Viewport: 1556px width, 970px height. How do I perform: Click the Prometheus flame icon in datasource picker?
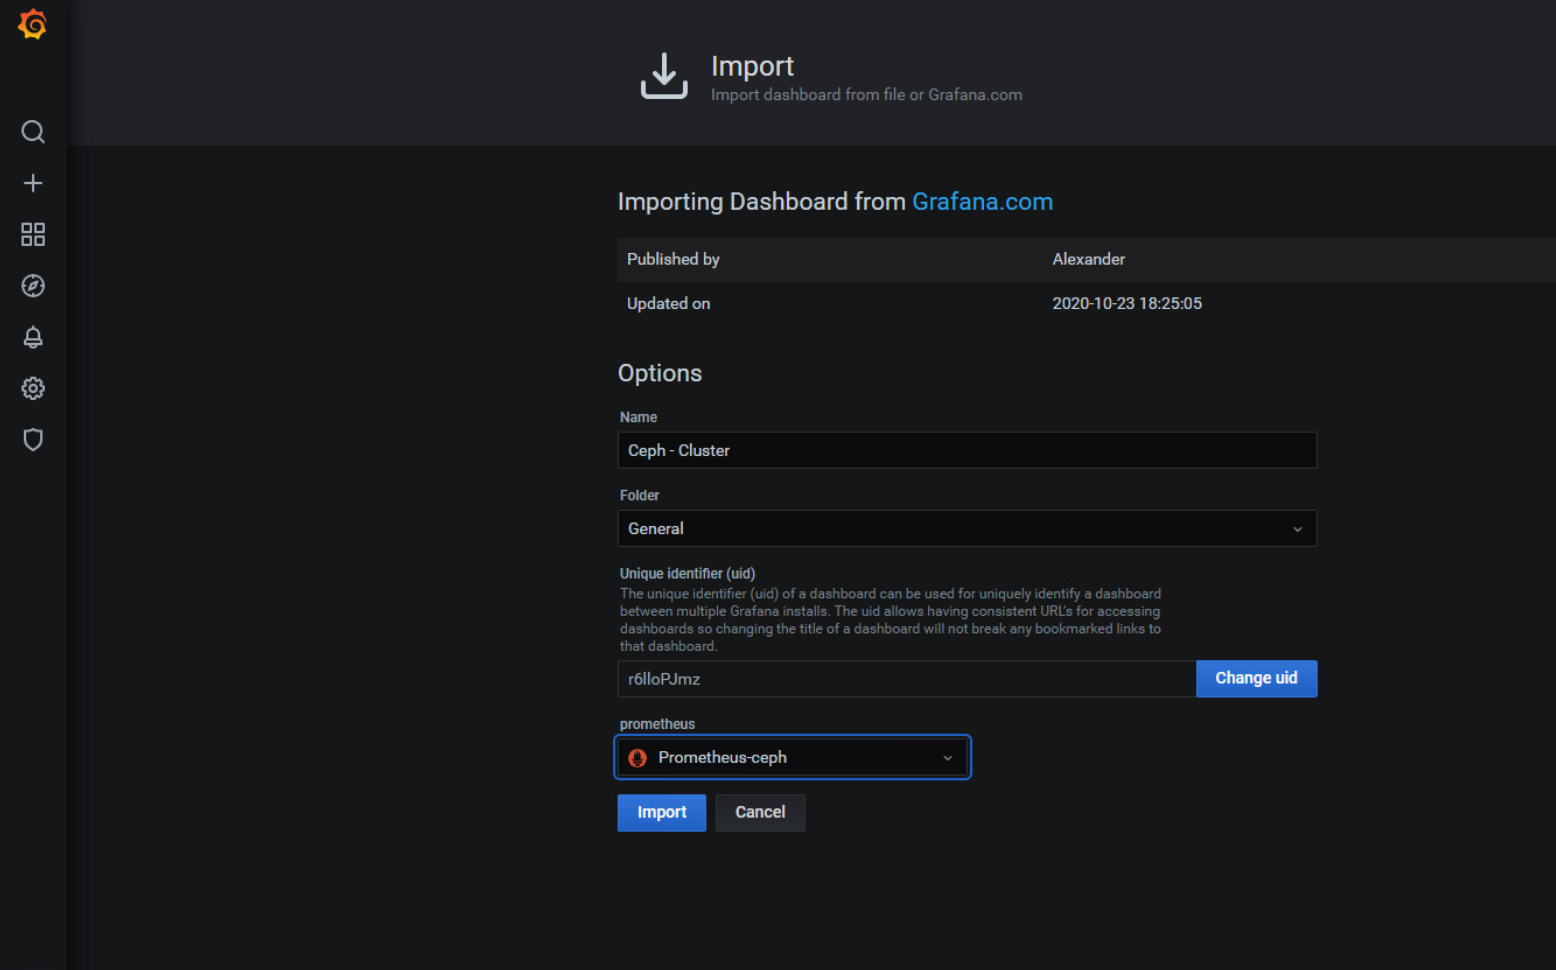[x=637, y=758]
